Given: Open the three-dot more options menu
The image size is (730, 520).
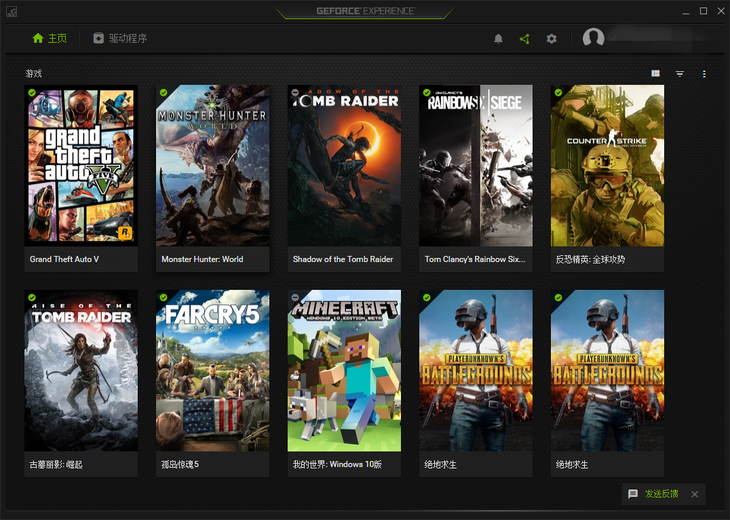Looking at the screenshot, I should coord(704,74).
